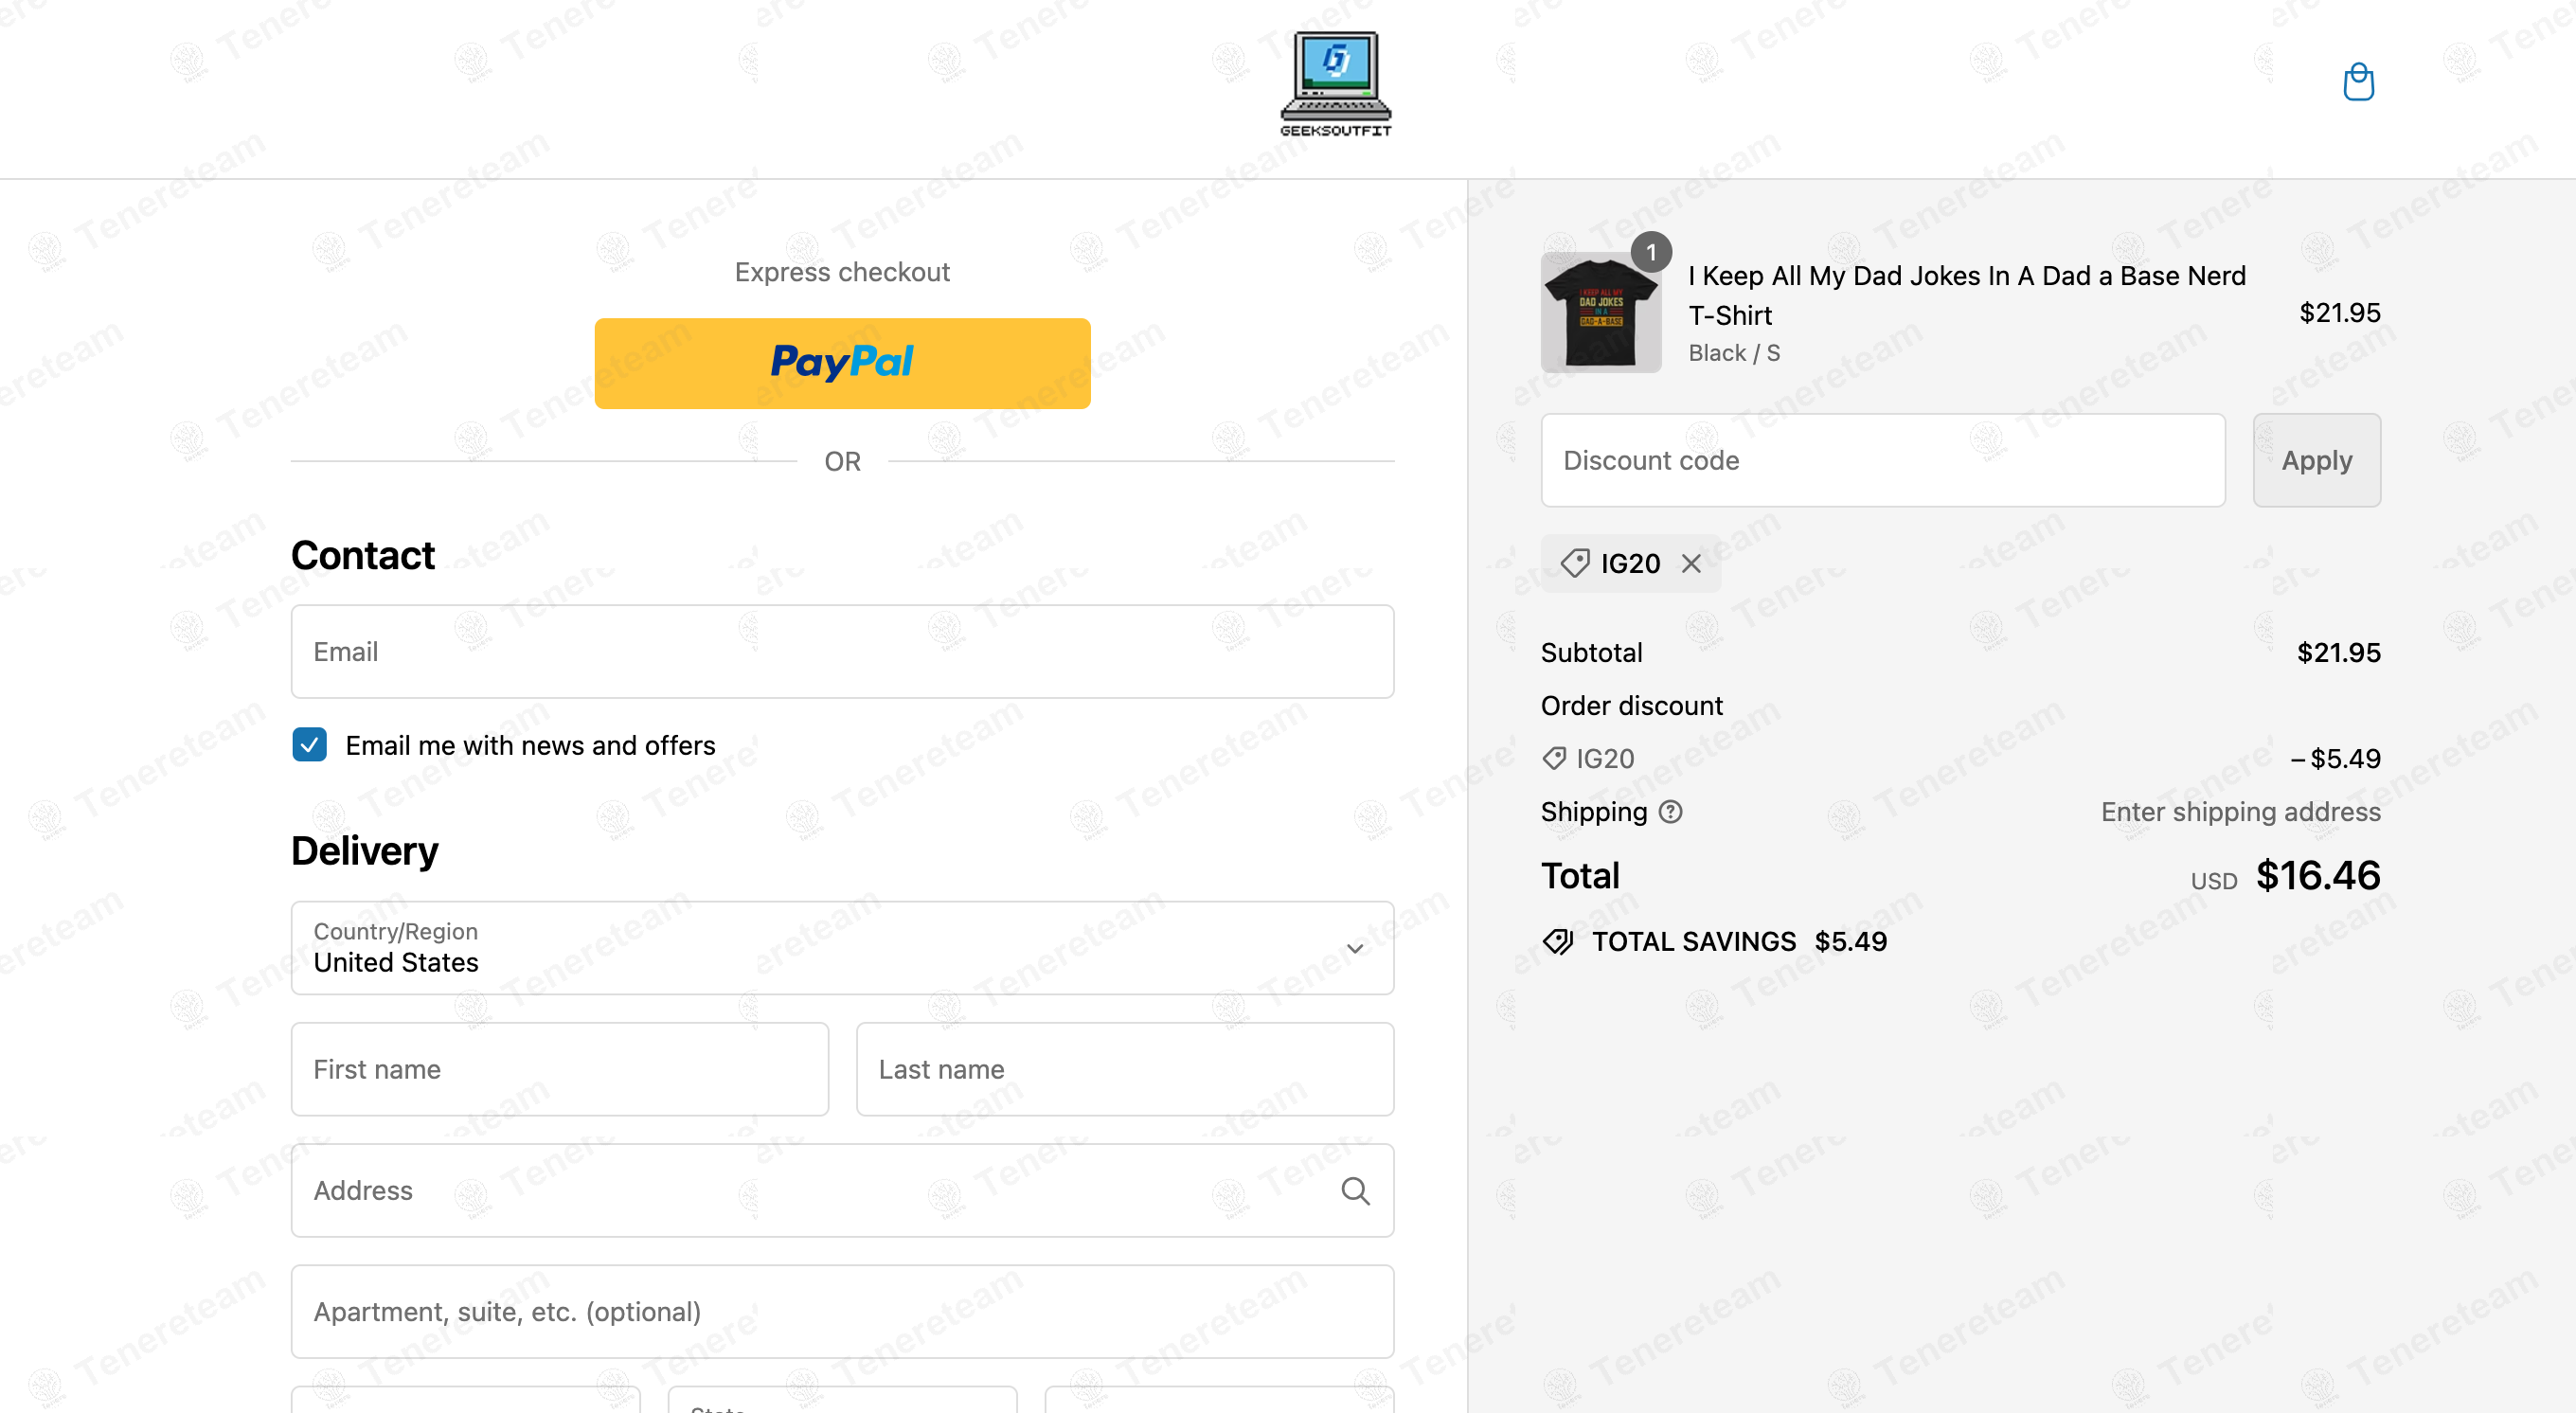The width and height of the screenshot is (2576, 1413).
Task: Open the shopping bag cart icon
Action: [2358, 82]
